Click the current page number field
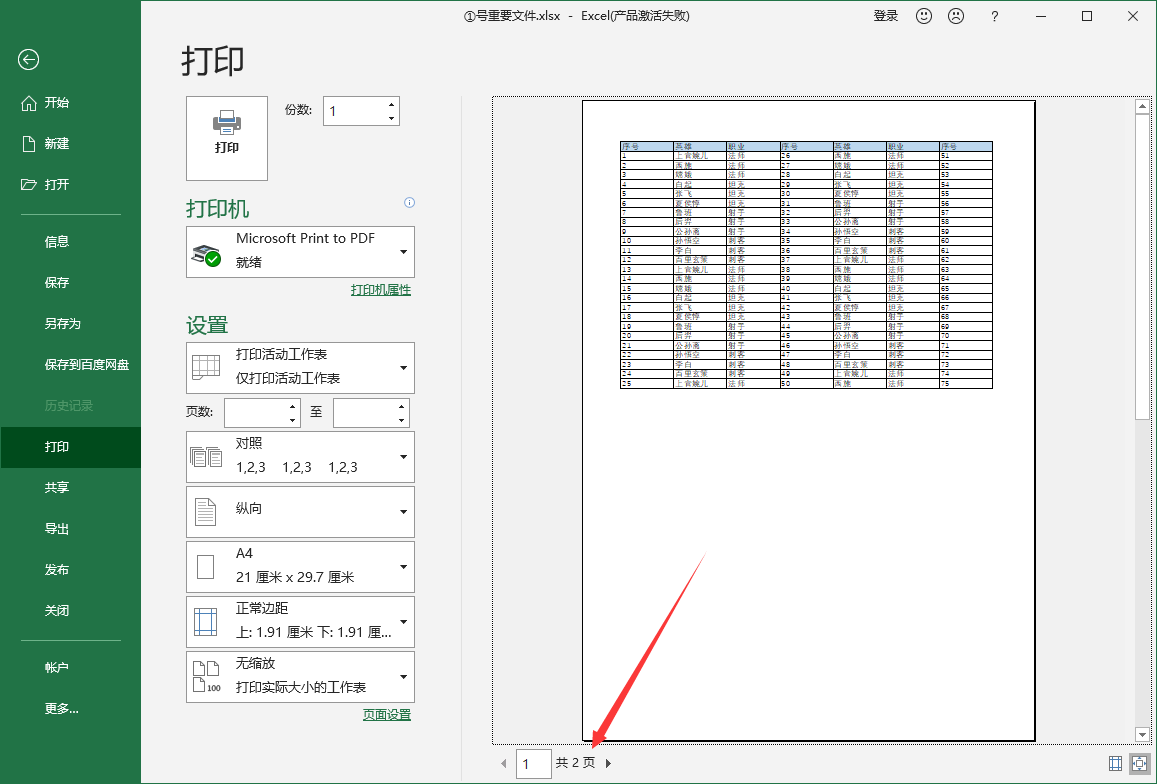The height and width of the screenshot is (784, 1157). 533,764
